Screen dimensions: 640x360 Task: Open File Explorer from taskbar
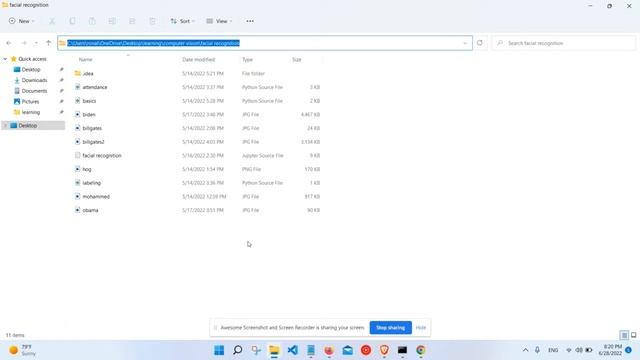click(274, 350)
